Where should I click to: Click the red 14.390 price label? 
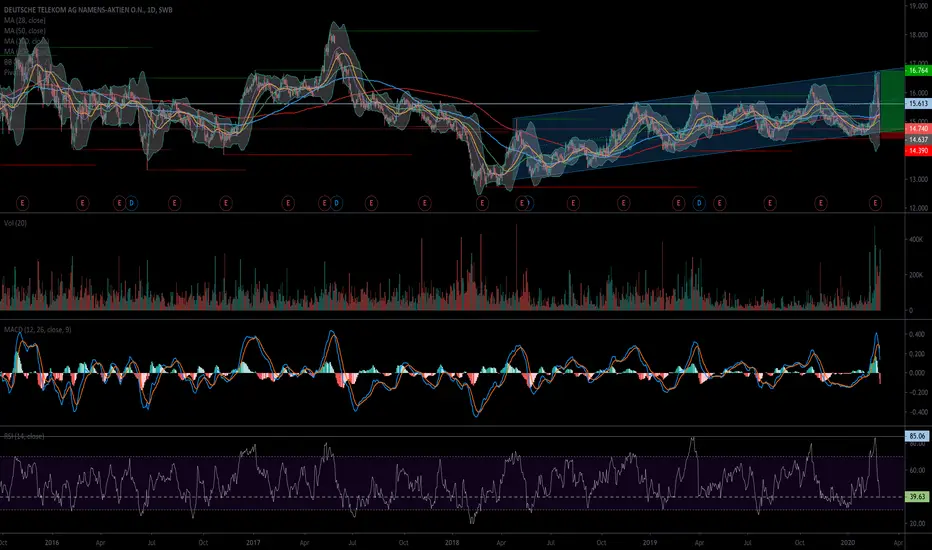[x=918, y=151]
